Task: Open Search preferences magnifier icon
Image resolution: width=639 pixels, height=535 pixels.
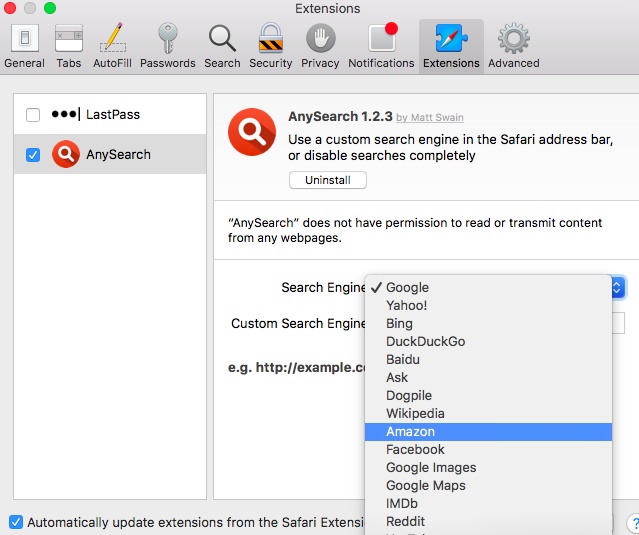Action: click(222, 46)
